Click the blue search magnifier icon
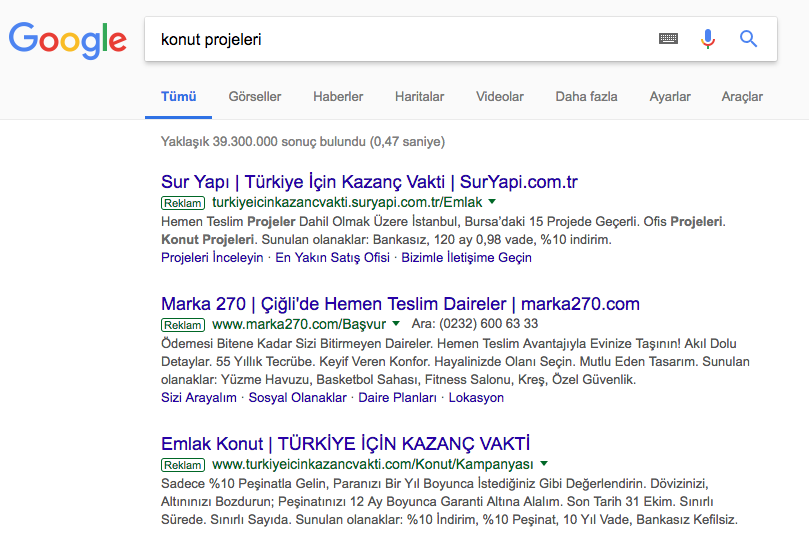 (748, 39)
